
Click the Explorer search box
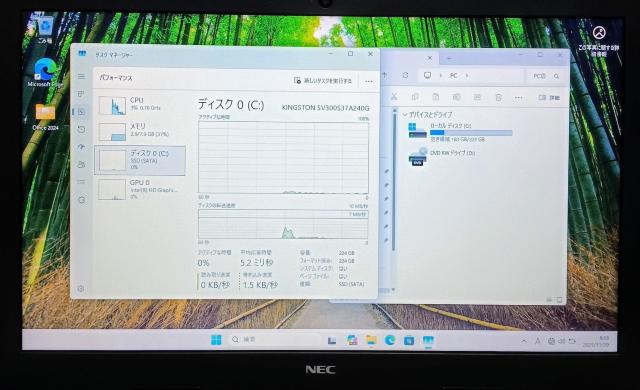click(546, 76)
